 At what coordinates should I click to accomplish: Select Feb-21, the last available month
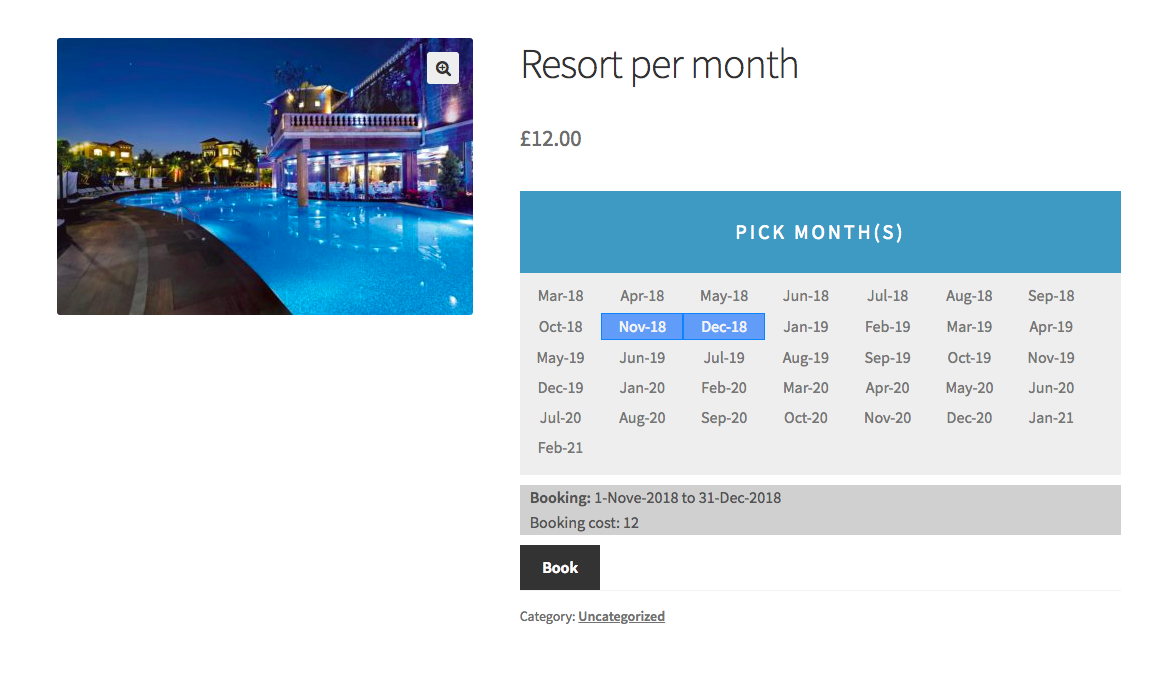coord(560,447)
